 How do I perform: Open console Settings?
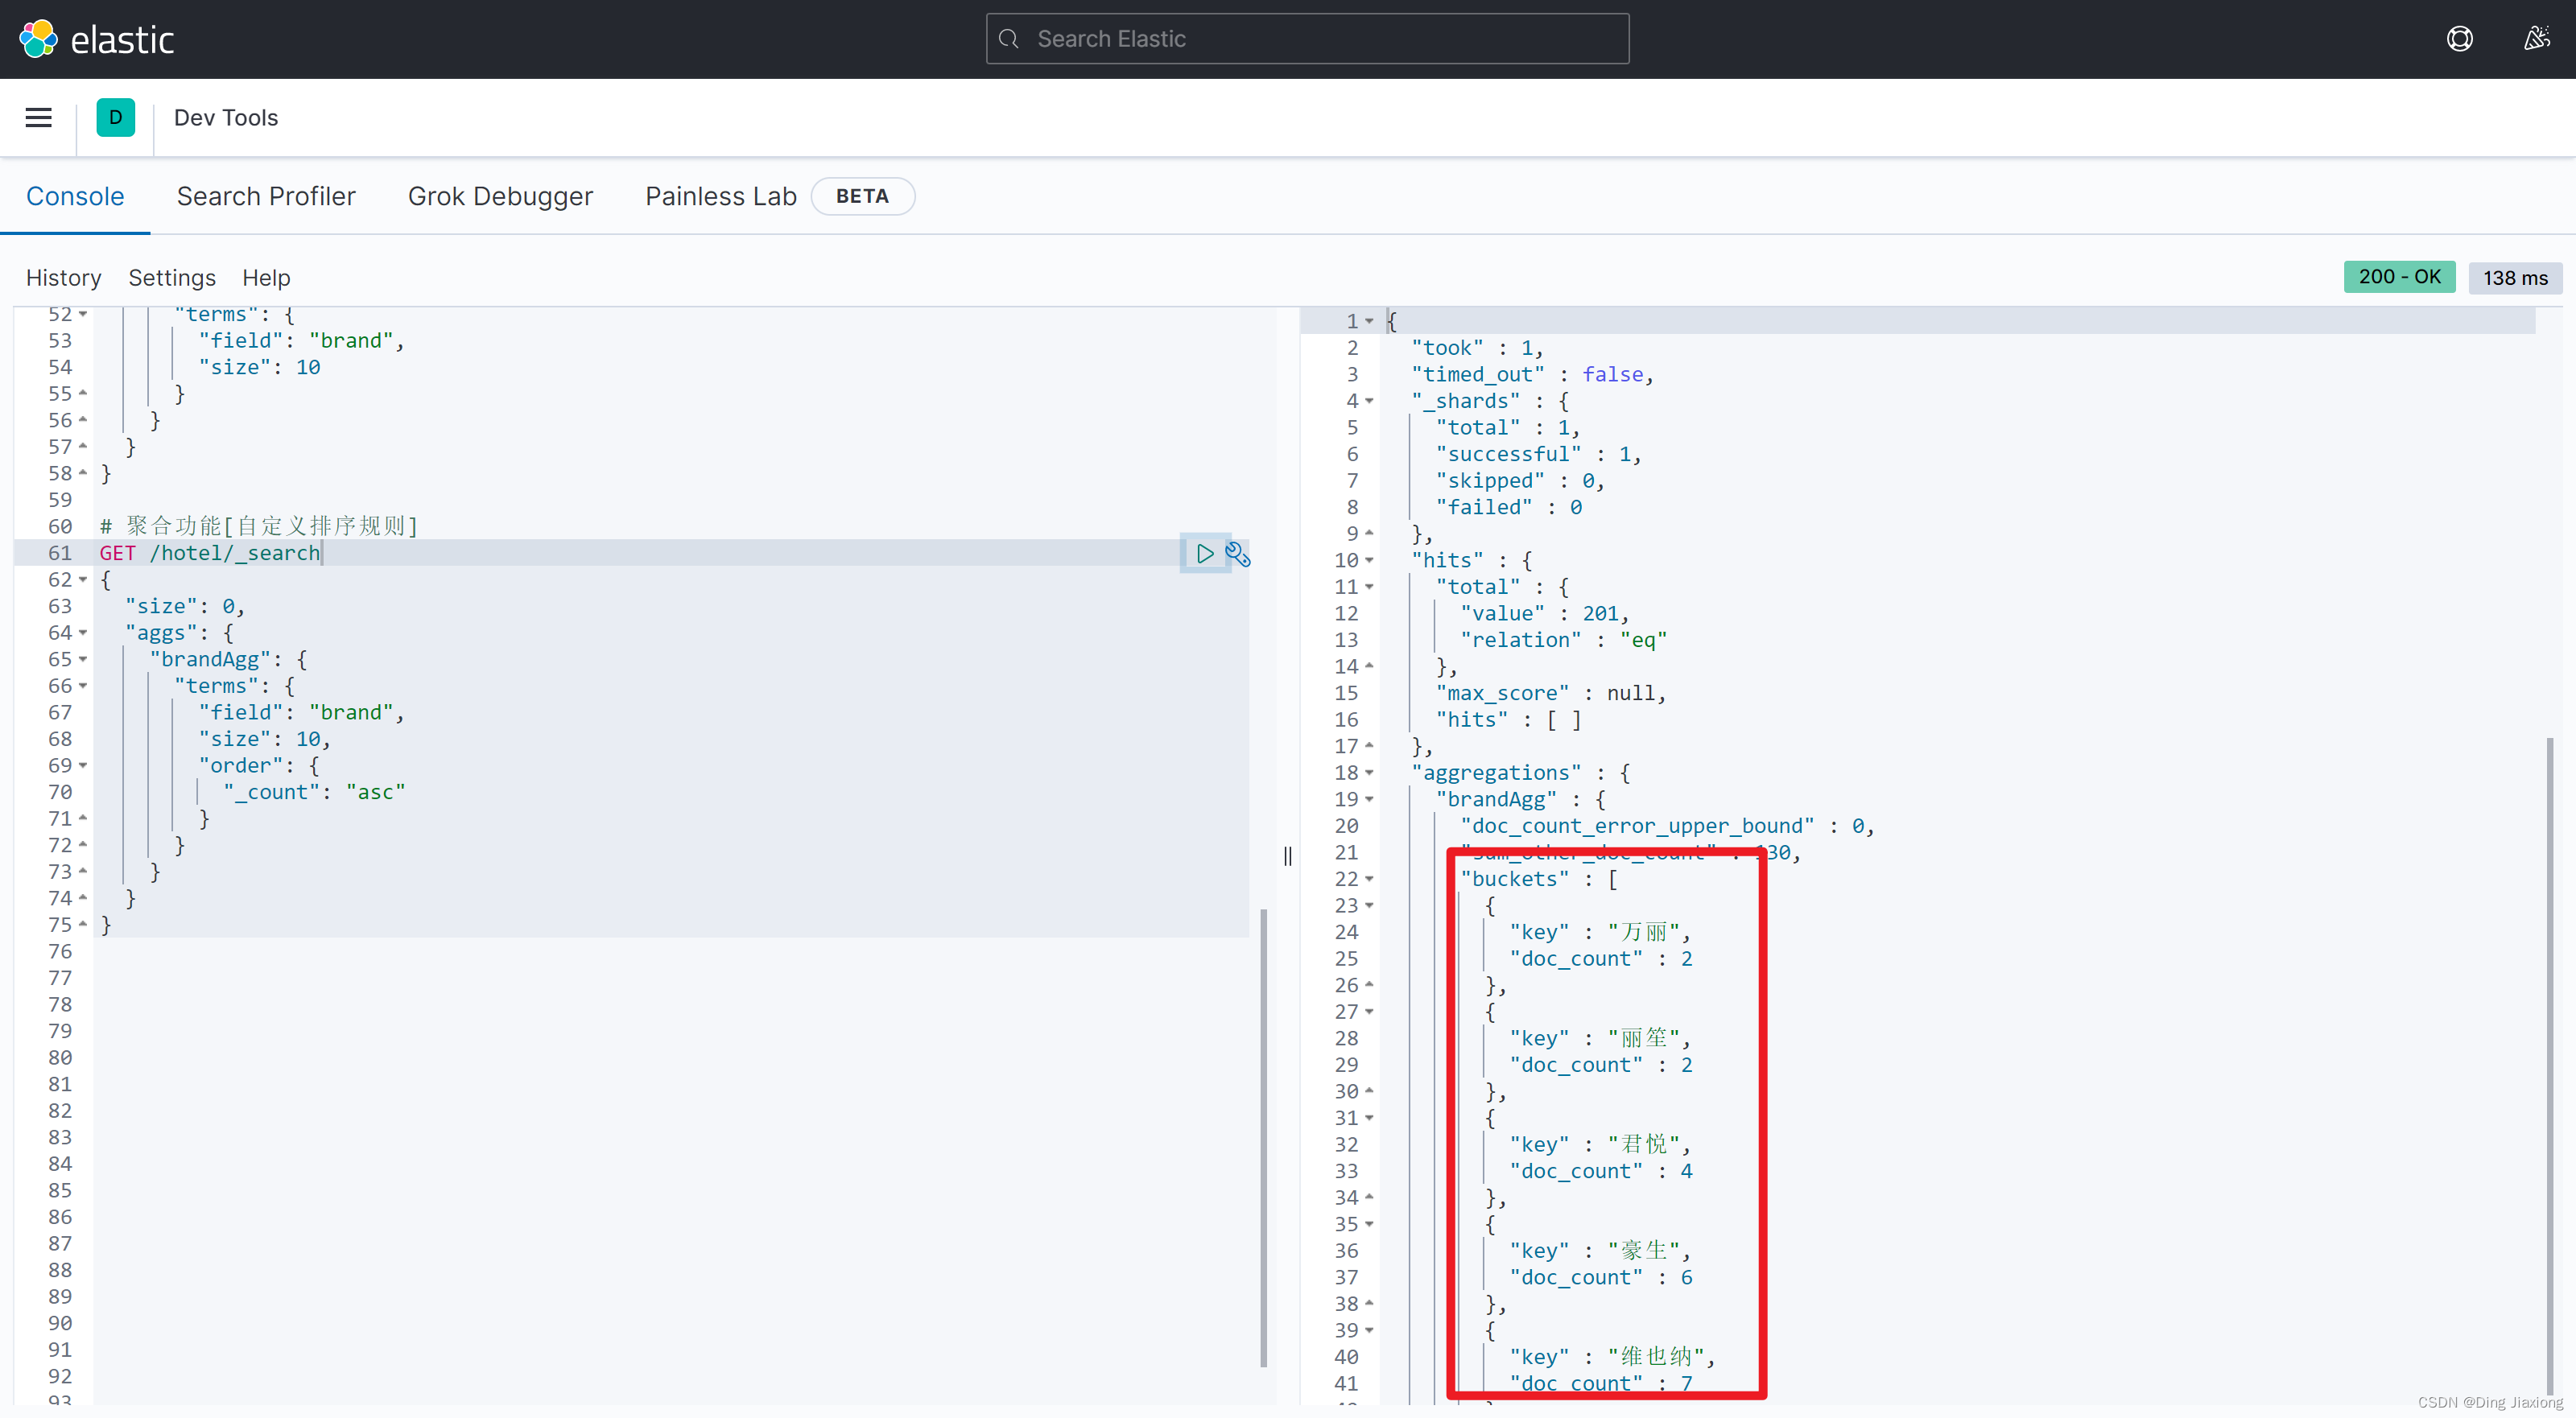tap(172, 278)
